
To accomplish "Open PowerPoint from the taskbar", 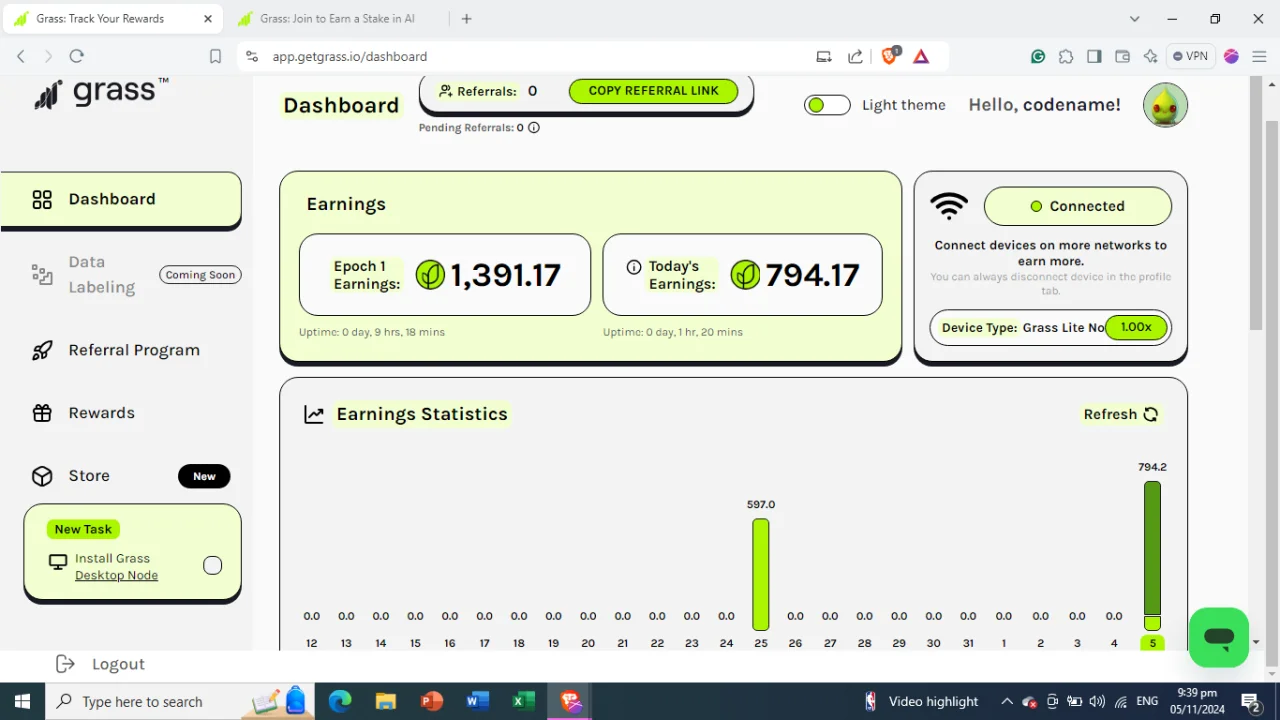I will (432, 702).
